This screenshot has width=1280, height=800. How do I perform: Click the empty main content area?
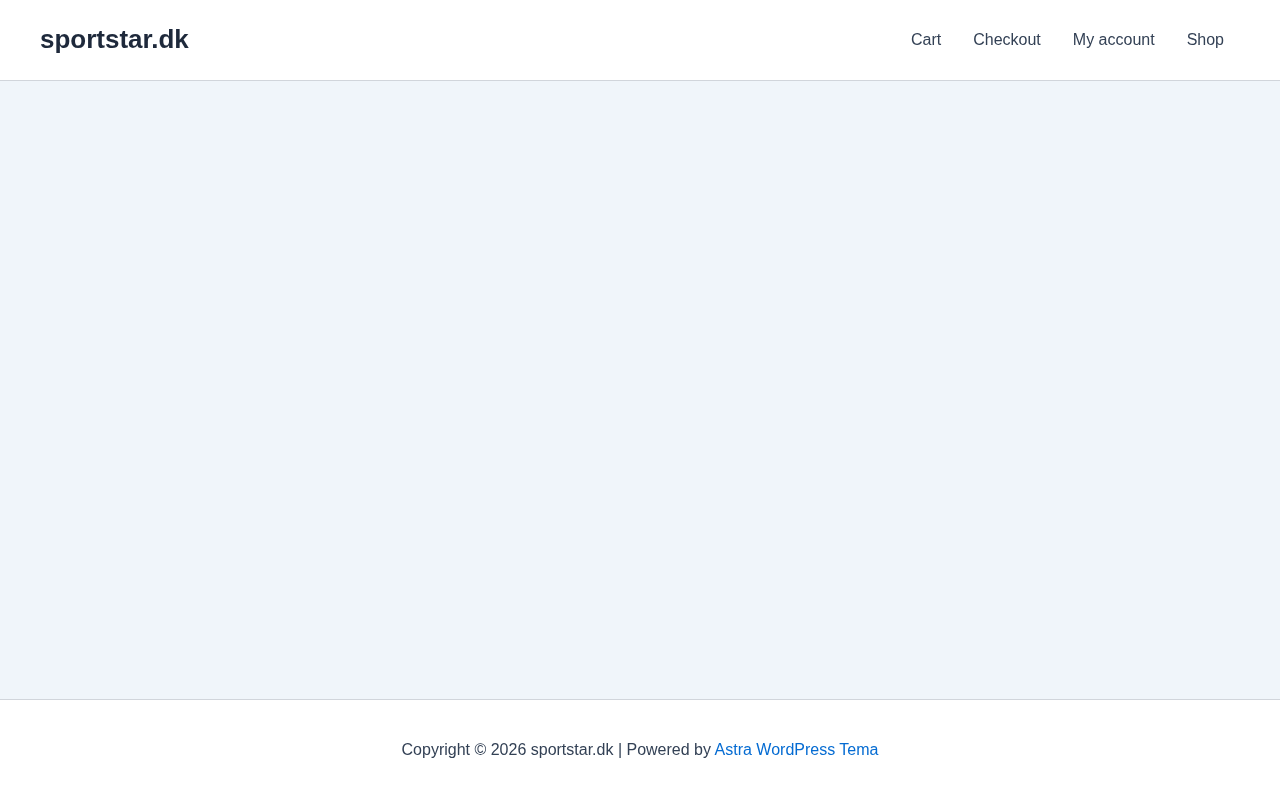[640, 390]
